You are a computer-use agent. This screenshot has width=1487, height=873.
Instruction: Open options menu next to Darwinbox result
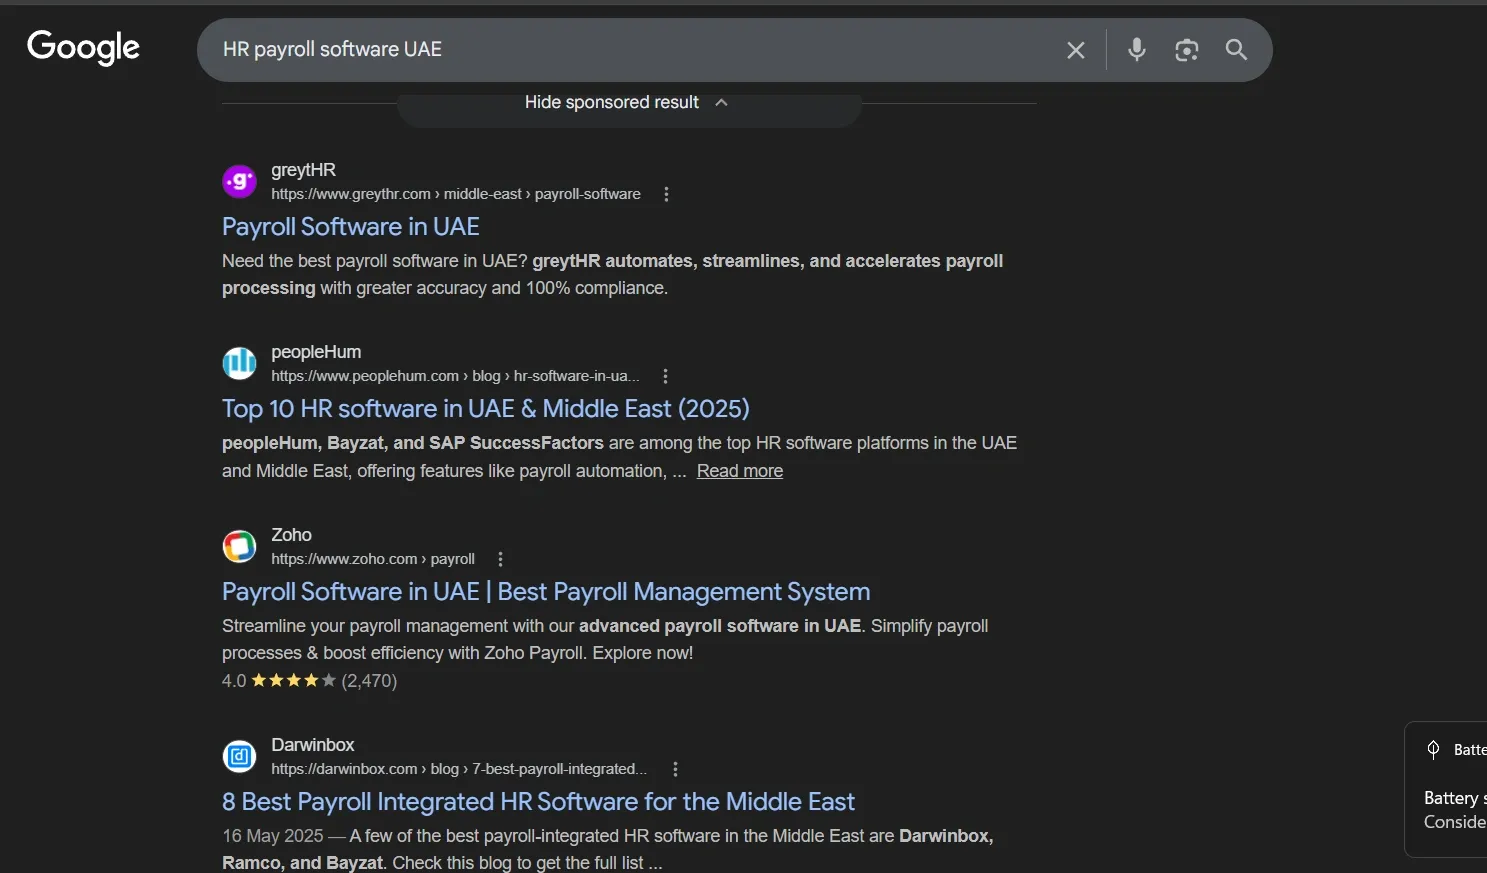[675, 769]
